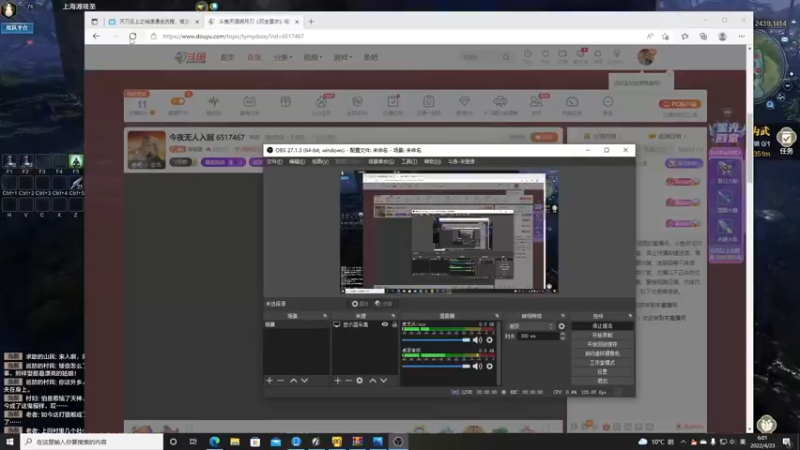Open browser settings three-dot menu
Screen dimensions: 800x450
tap(741, 36)
